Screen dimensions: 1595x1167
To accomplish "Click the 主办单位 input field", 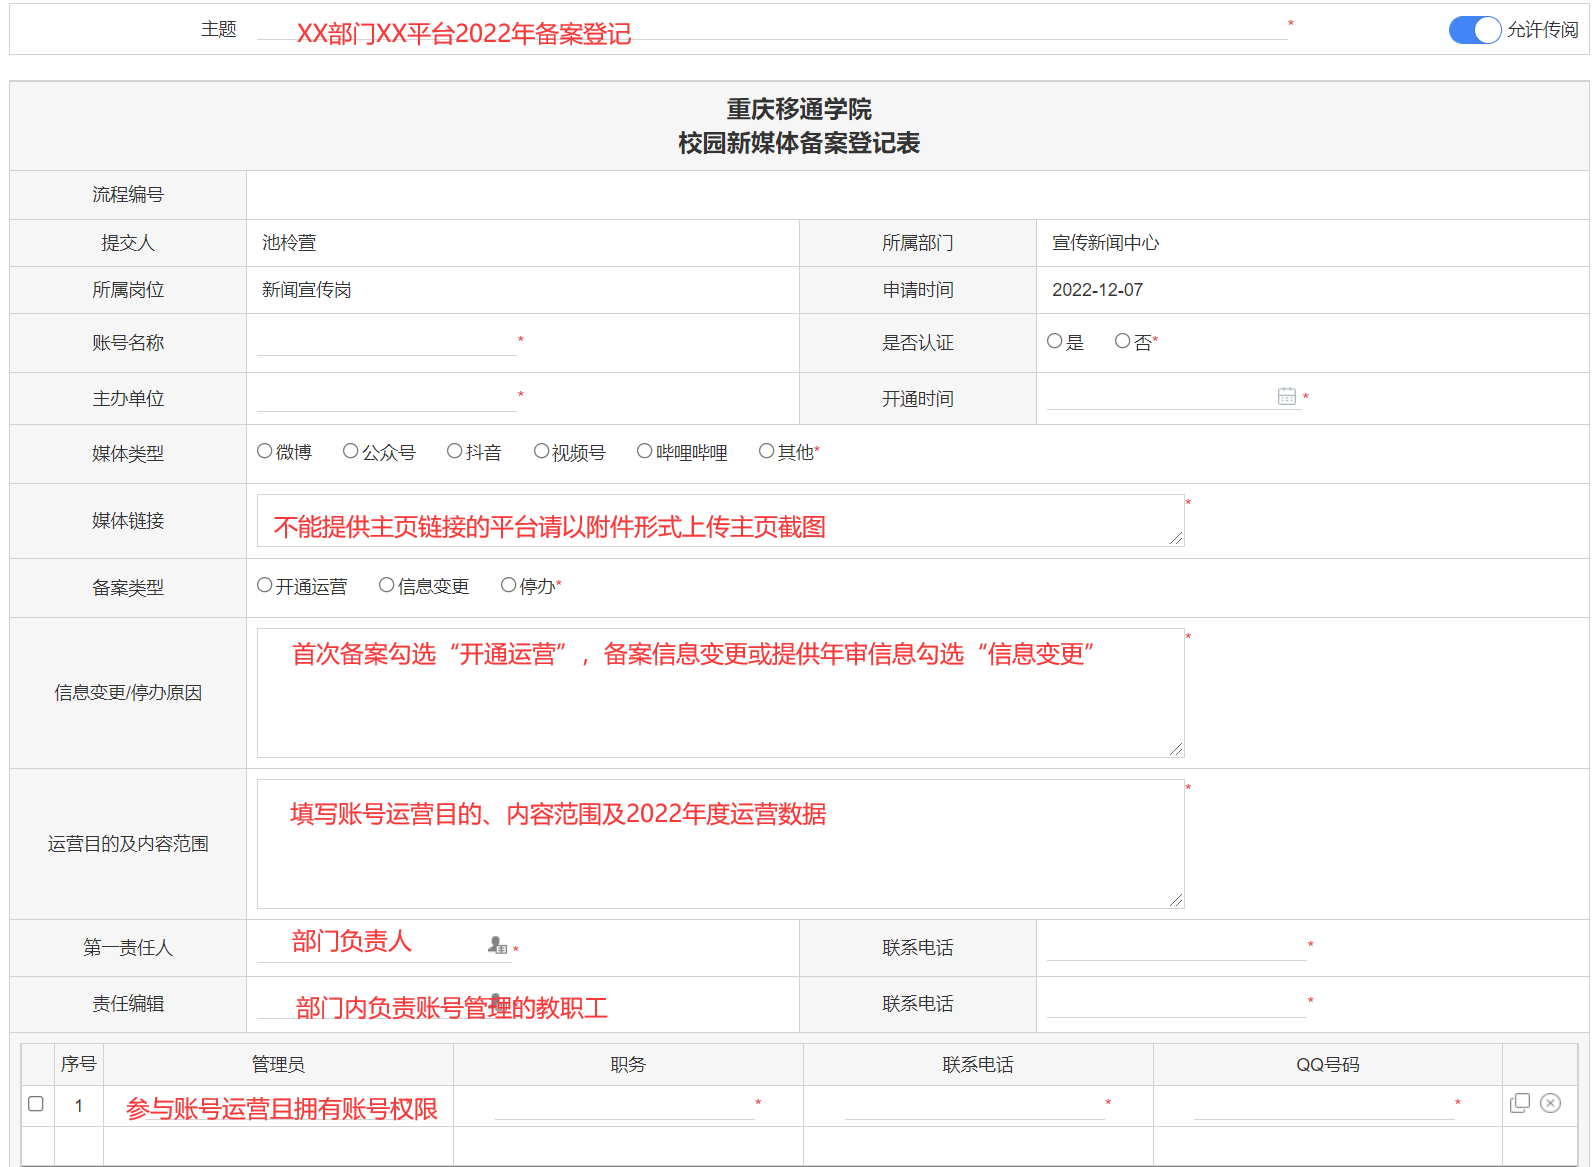I will point(386,398).
